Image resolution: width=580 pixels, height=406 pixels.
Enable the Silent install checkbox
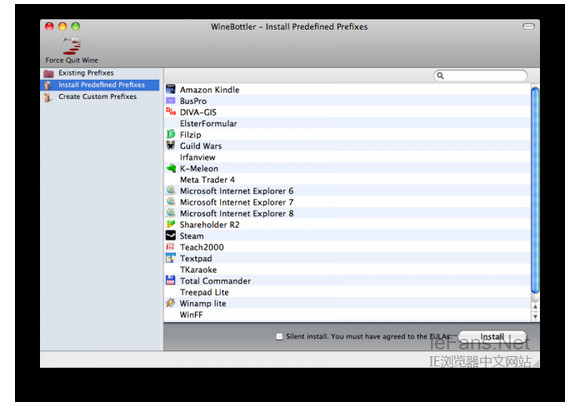pyautogui.click(x=280, y=336)
